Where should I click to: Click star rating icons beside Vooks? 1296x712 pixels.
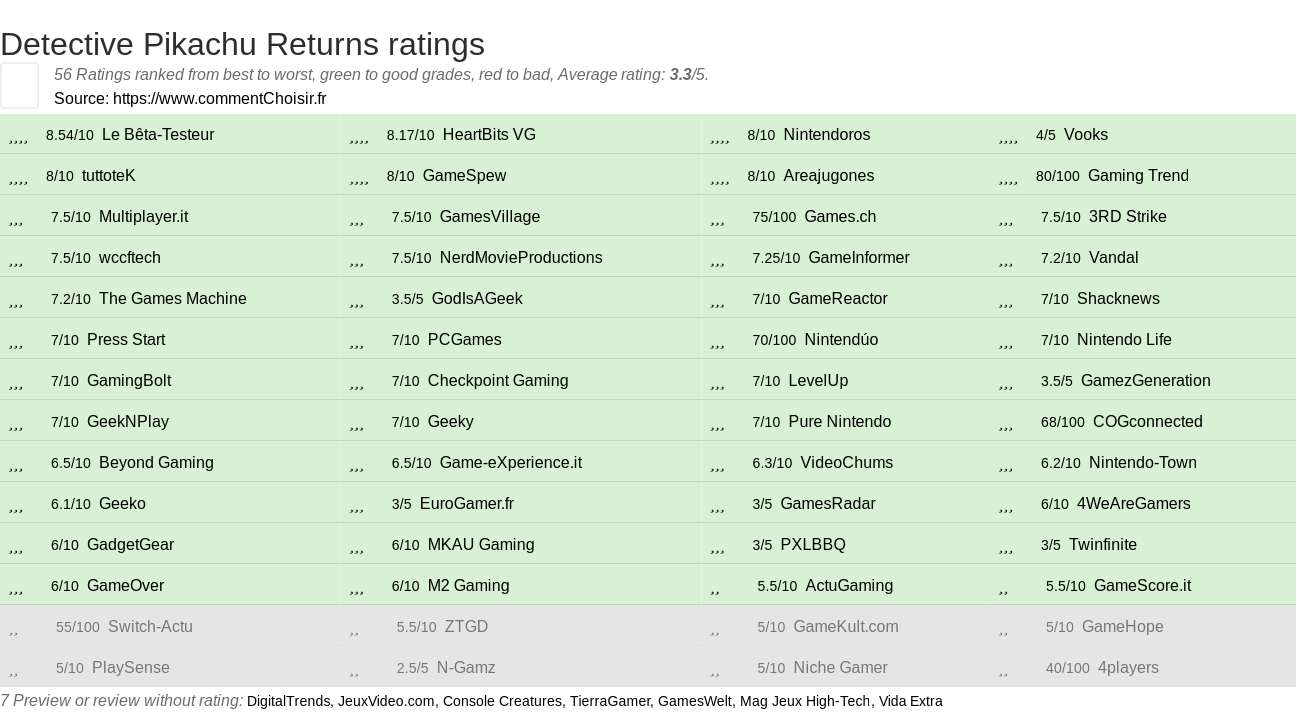point(1008,137)
